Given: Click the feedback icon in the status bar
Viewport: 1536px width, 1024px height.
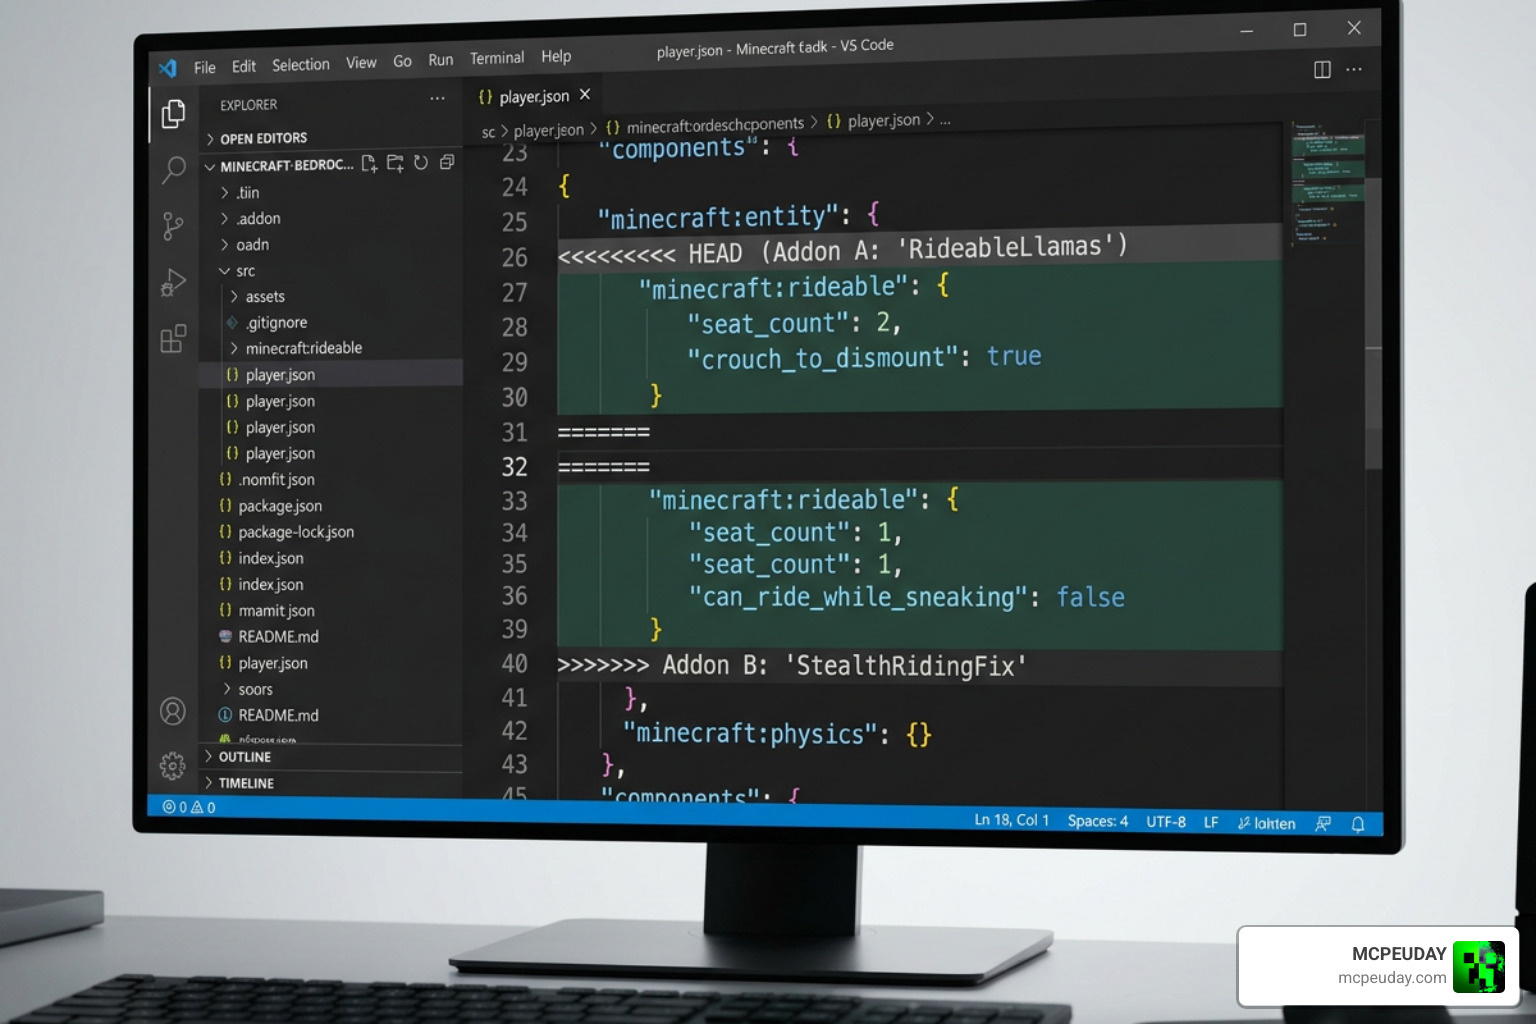Looking at the screenshot, I should (x=1323, y=823).
